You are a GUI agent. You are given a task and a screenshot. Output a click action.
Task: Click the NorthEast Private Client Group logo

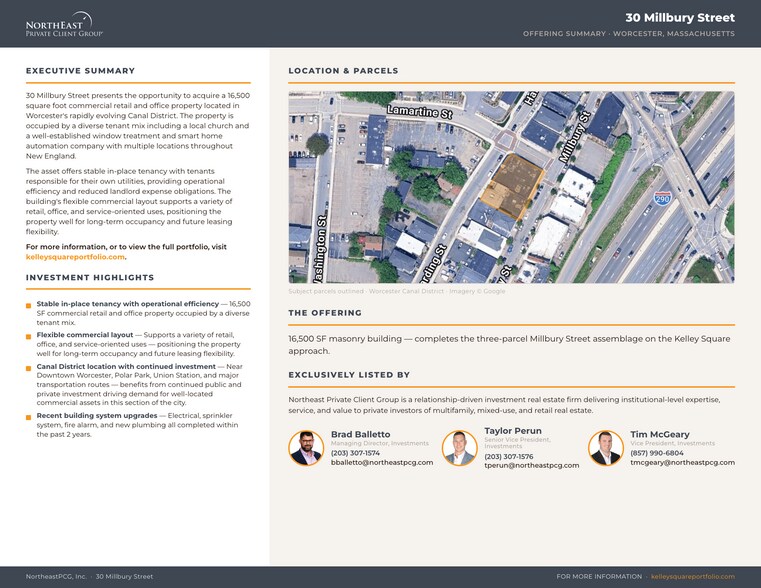(64, 25)
